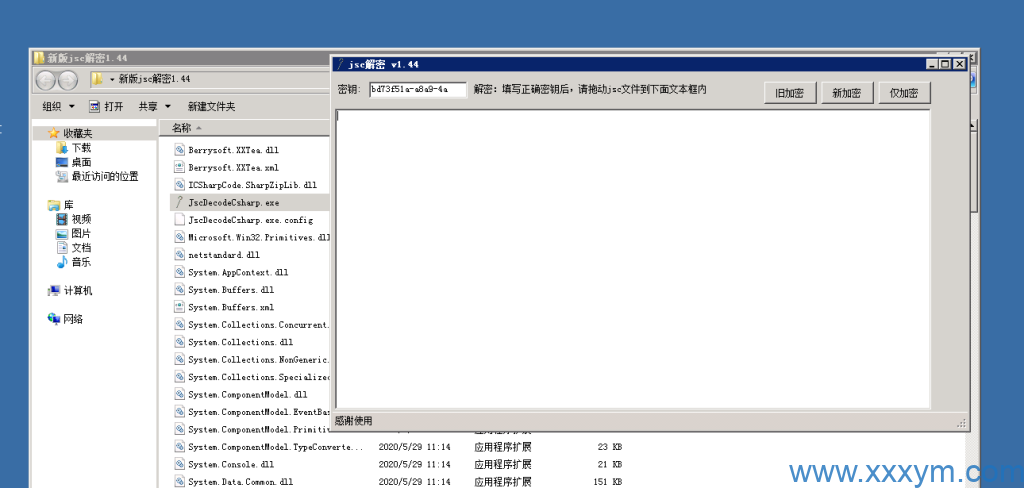Select the 下载 folder icon in sidebar

coord(63,148)
